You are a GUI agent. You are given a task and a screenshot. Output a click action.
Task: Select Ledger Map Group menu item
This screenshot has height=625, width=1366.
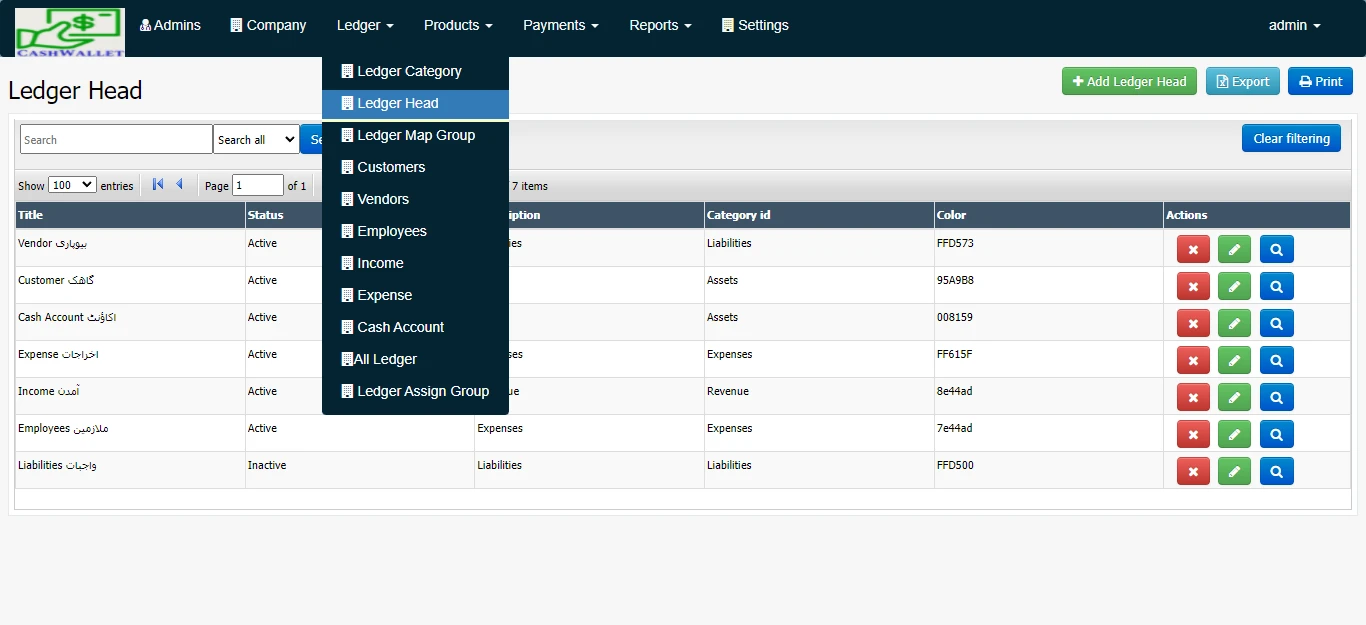click(x=415, y=135)
